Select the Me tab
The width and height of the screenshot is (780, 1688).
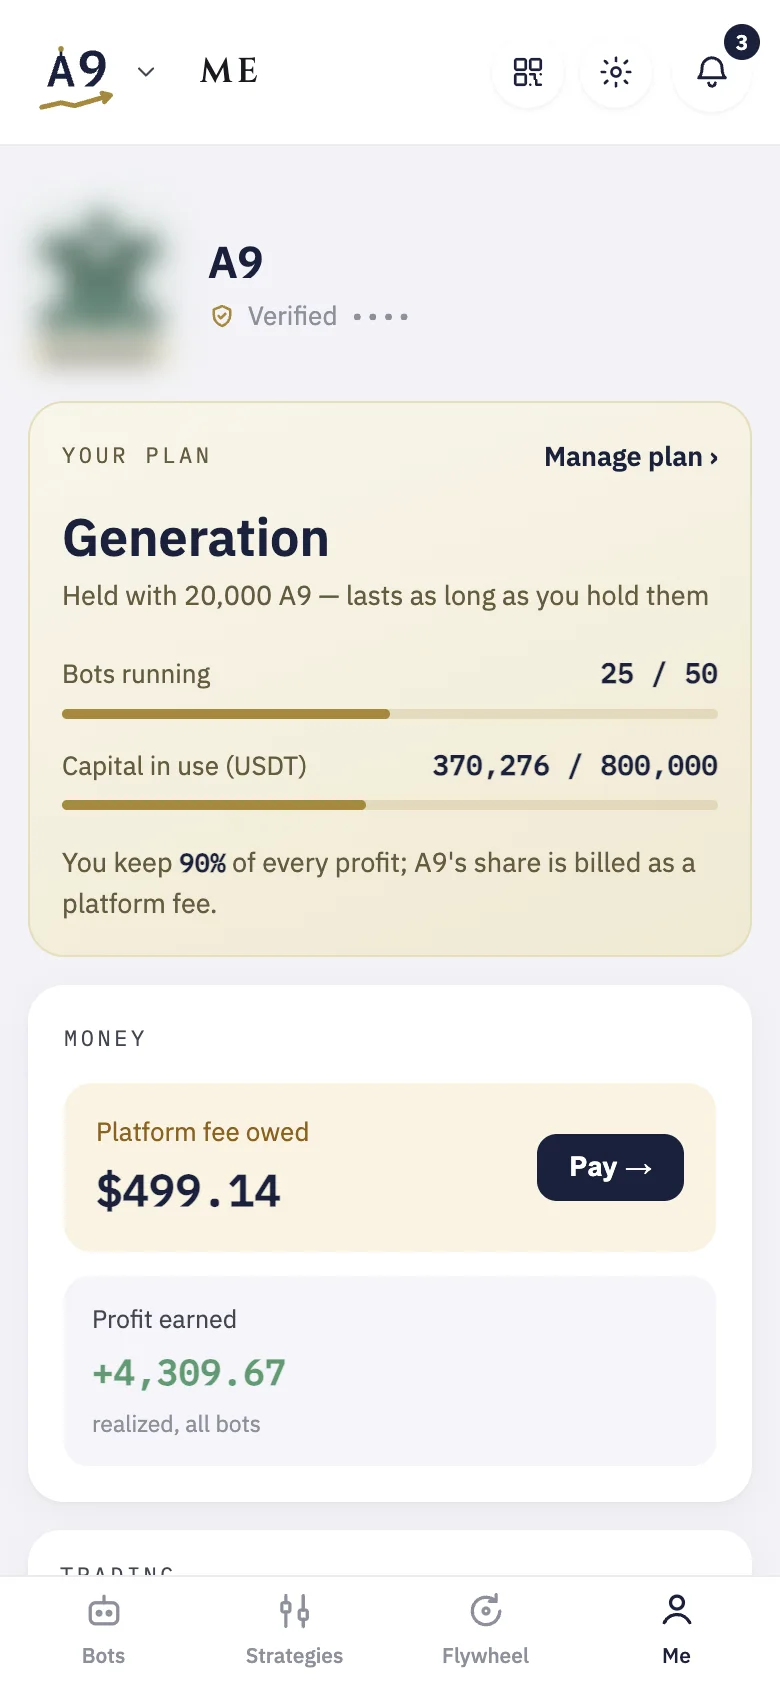[677, 1630]
